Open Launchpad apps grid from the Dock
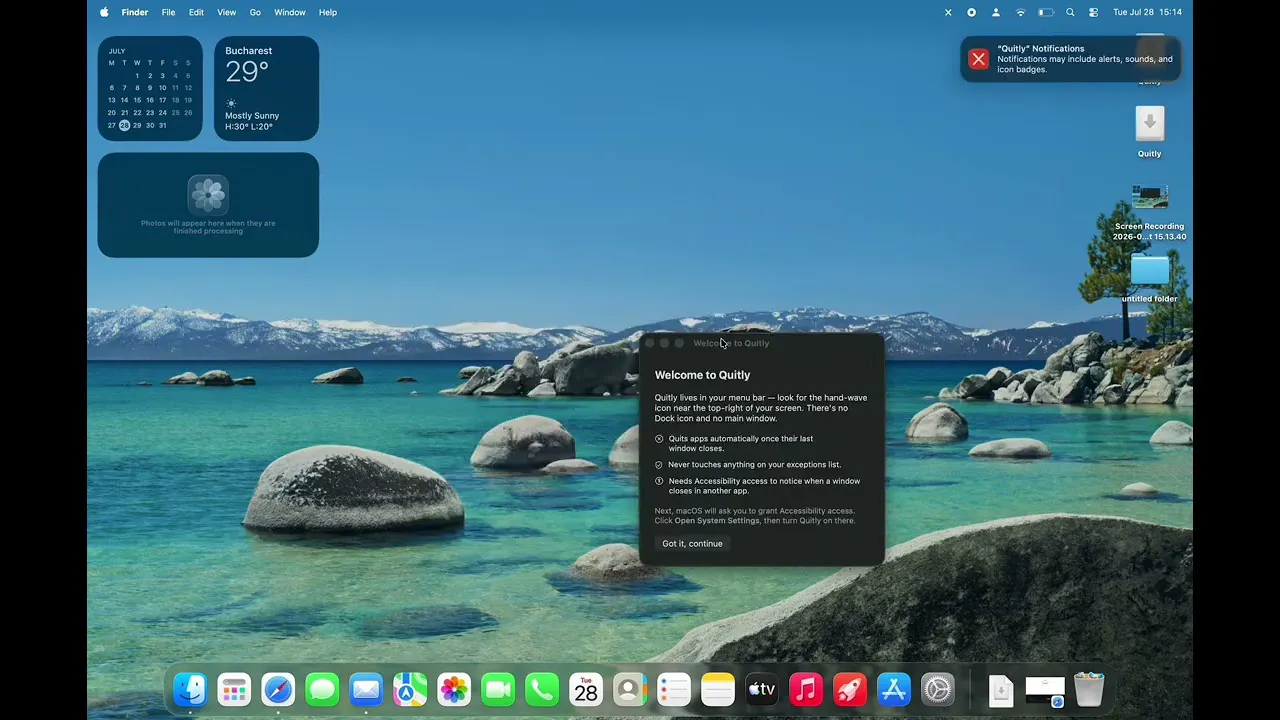The image size is (1280, 720). (x=234, y=689)
